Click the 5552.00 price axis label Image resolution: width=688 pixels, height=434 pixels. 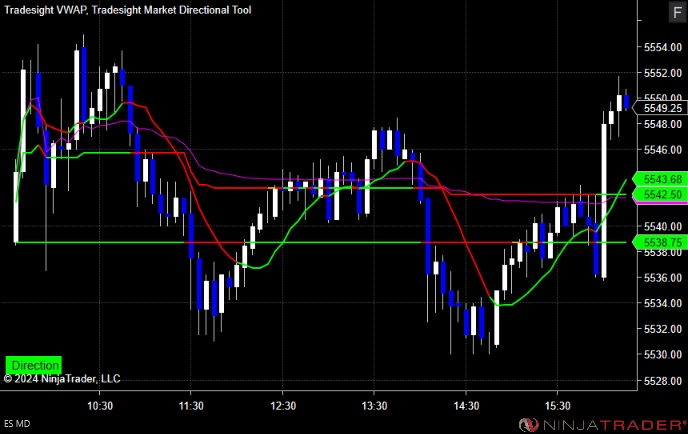click(x=663, y=73)
